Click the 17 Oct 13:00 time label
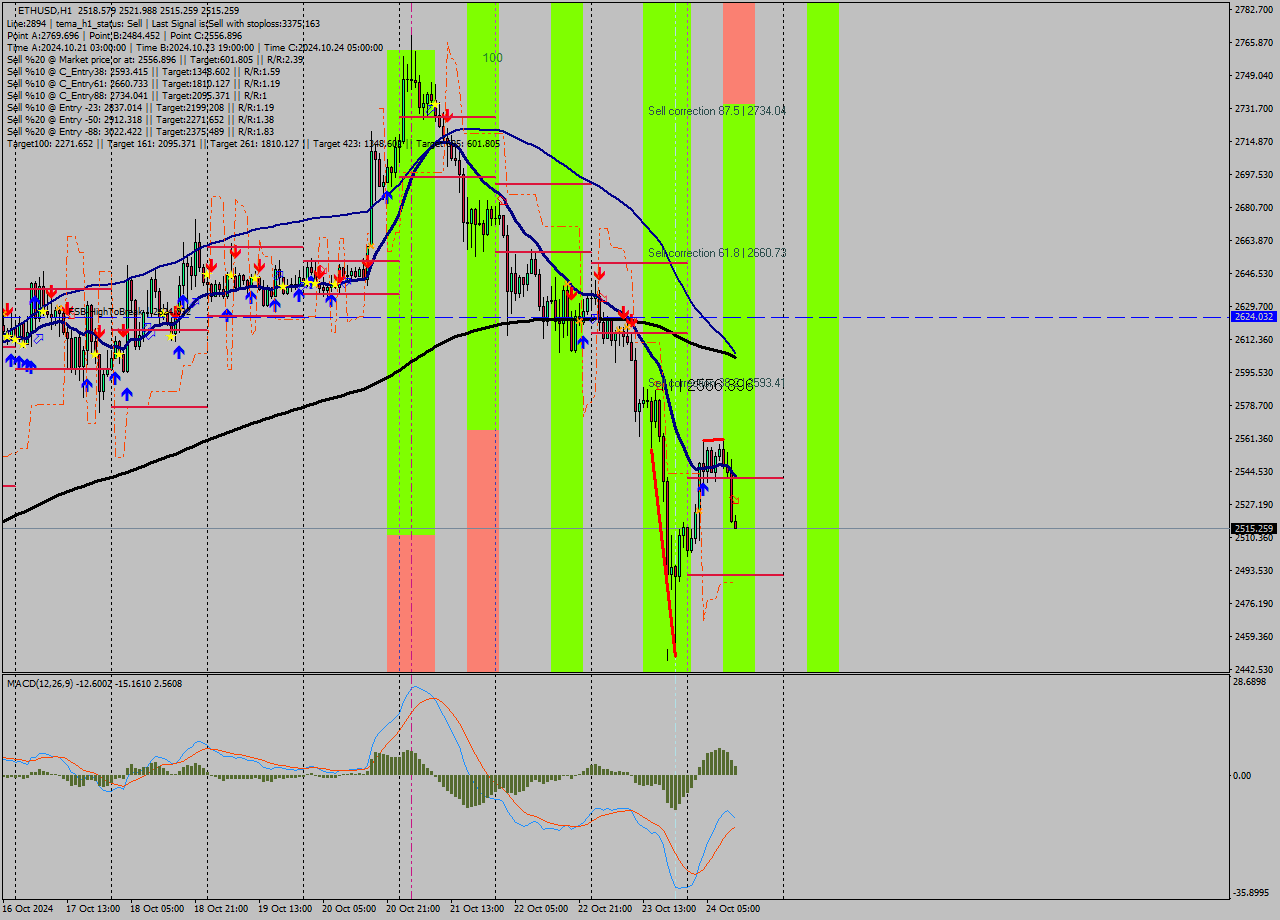Image resolution: width=1280 pixels, height=920 pixels. click(91, 909)
